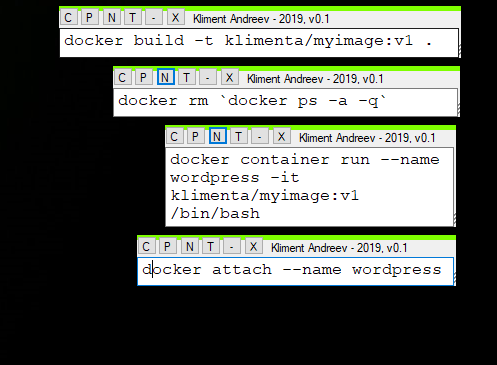Viewport: 497px width, 365px height.
Task: Click dash button in docker attach note
Action: pos(232,246)
